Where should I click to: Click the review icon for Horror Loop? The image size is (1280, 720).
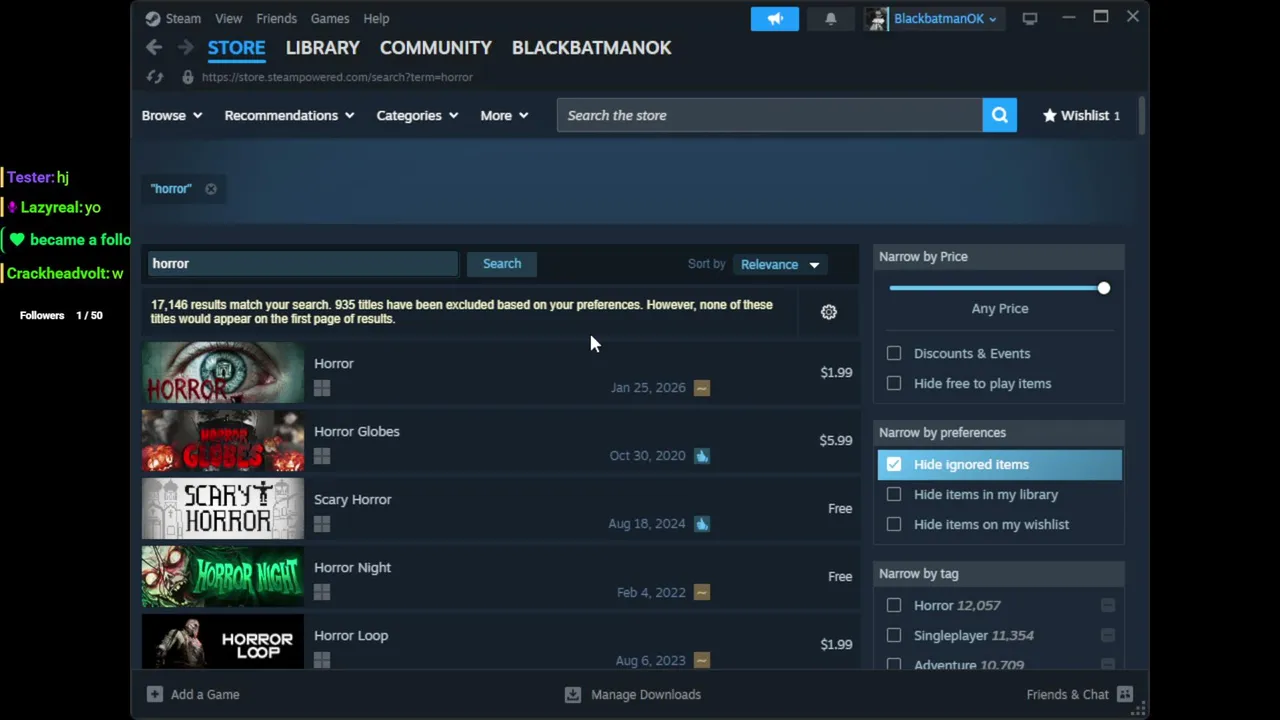(x=702, y=660)
